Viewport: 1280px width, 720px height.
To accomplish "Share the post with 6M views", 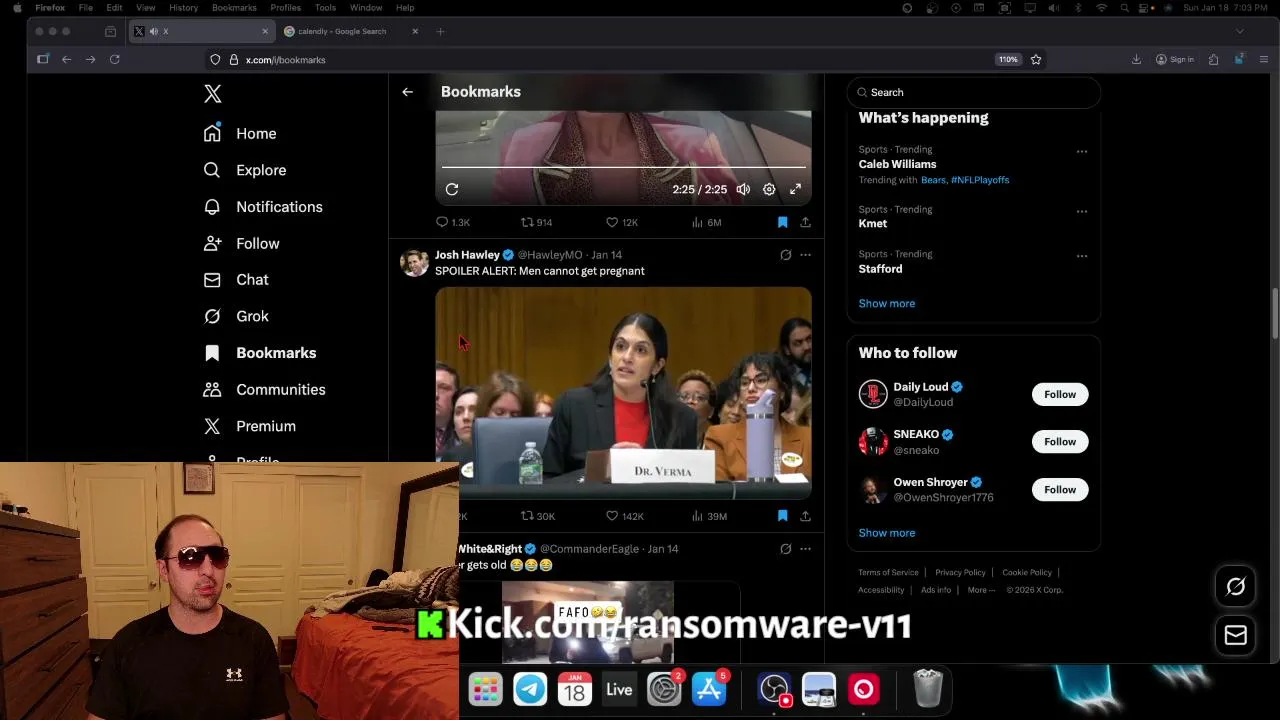I will point(805,222).
